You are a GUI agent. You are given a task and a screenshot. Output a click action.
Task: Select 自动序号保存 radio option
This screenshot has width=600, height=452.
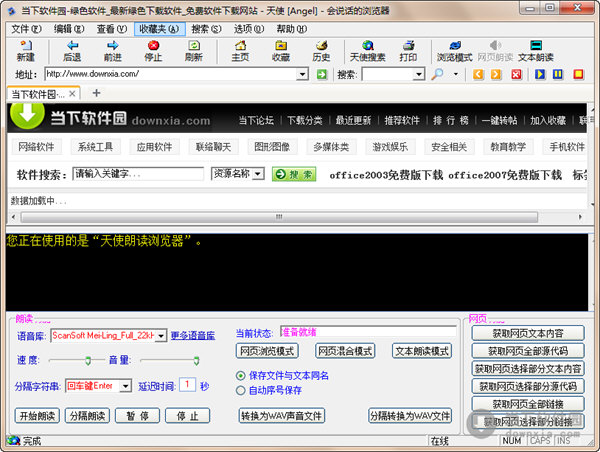(x=240, y=391)
